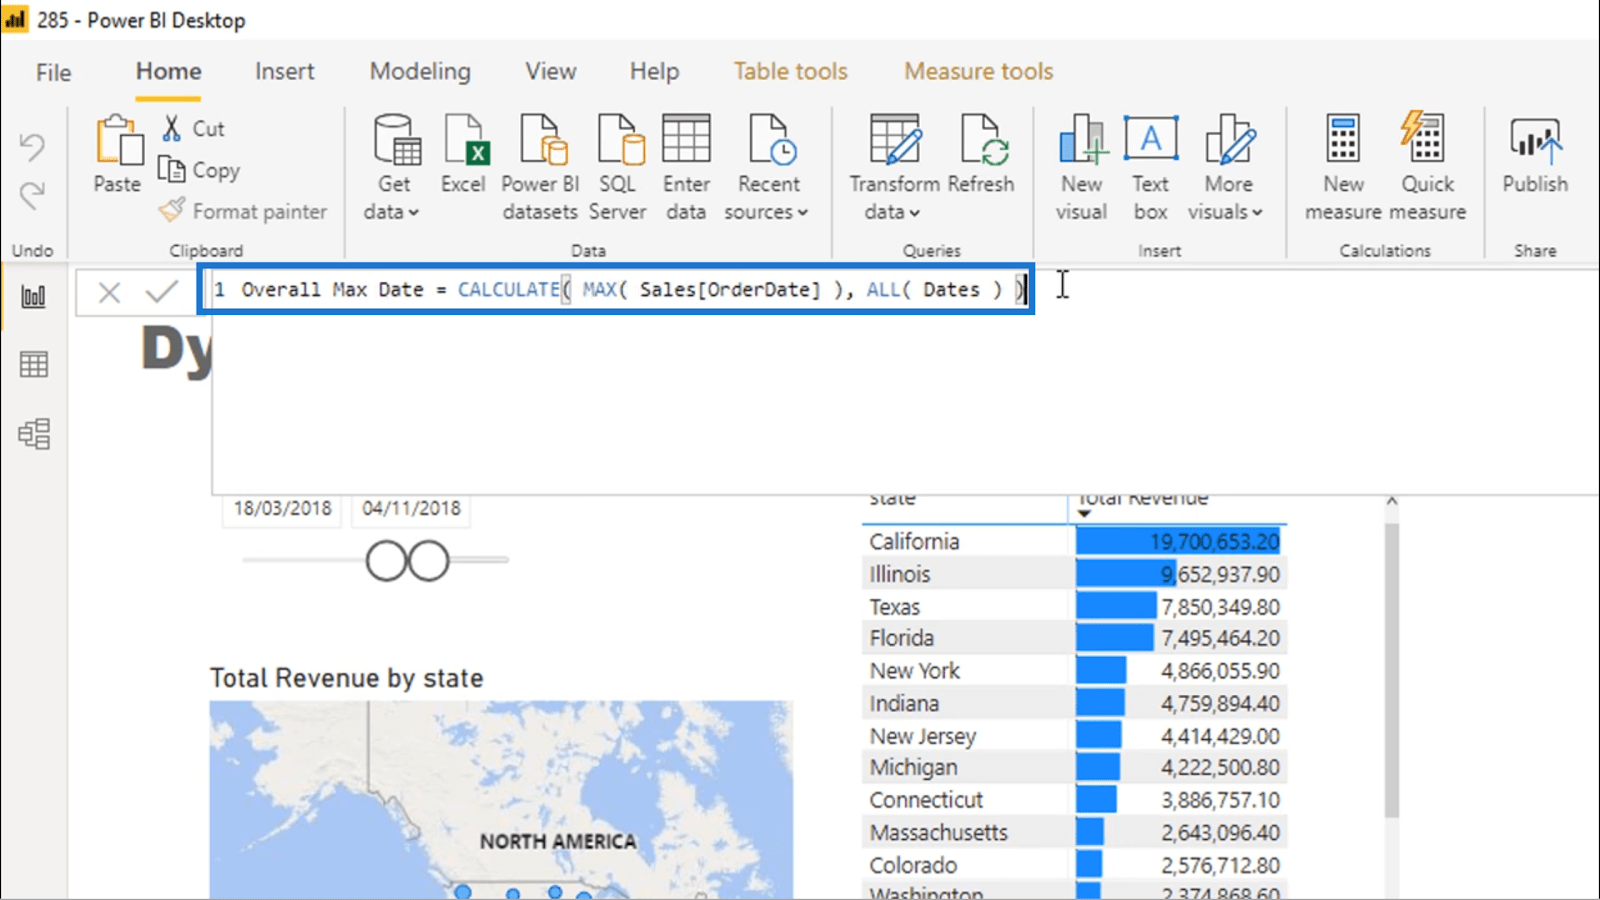Select the Massachusetts row
Viewport: 1600px width, 900px height.
[x=1074, y=832]
